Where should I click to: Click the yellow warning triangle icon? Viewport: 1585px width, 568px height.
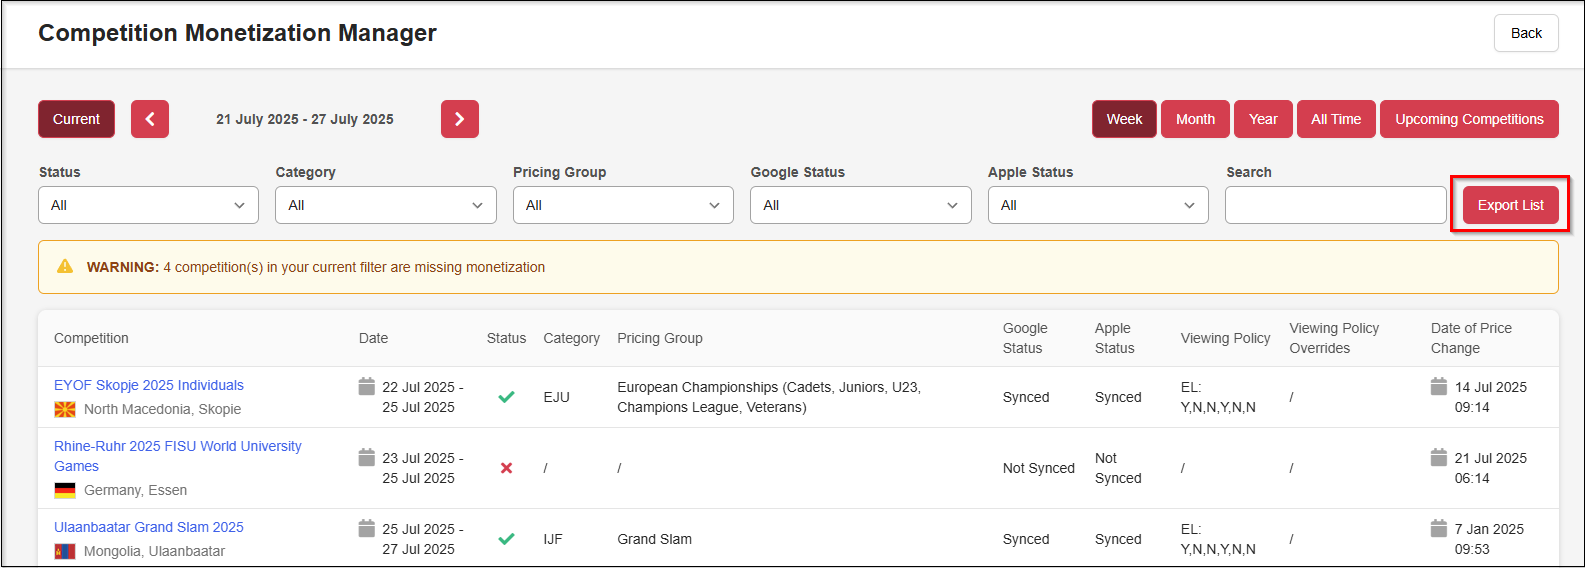pyautogui.click(x=65, y=267)
